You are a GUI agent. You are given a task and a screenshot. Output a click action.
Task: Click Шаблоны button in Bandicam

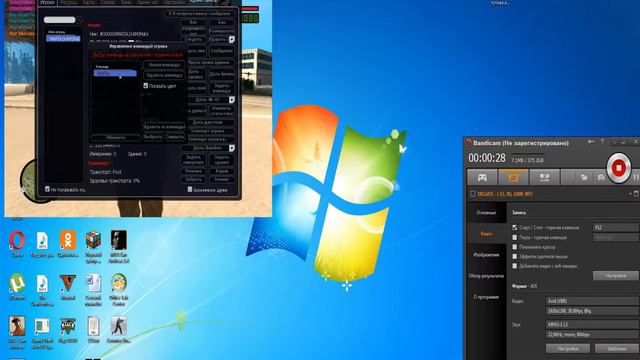coord(617,349)
